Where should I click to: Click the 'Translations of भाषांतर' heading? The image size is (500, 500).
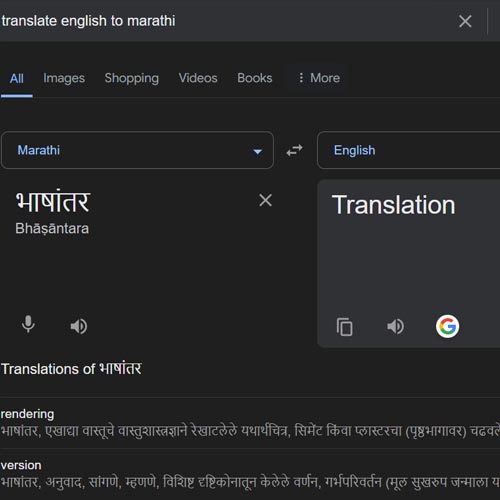pyautogui.click(x=71, y=369)
